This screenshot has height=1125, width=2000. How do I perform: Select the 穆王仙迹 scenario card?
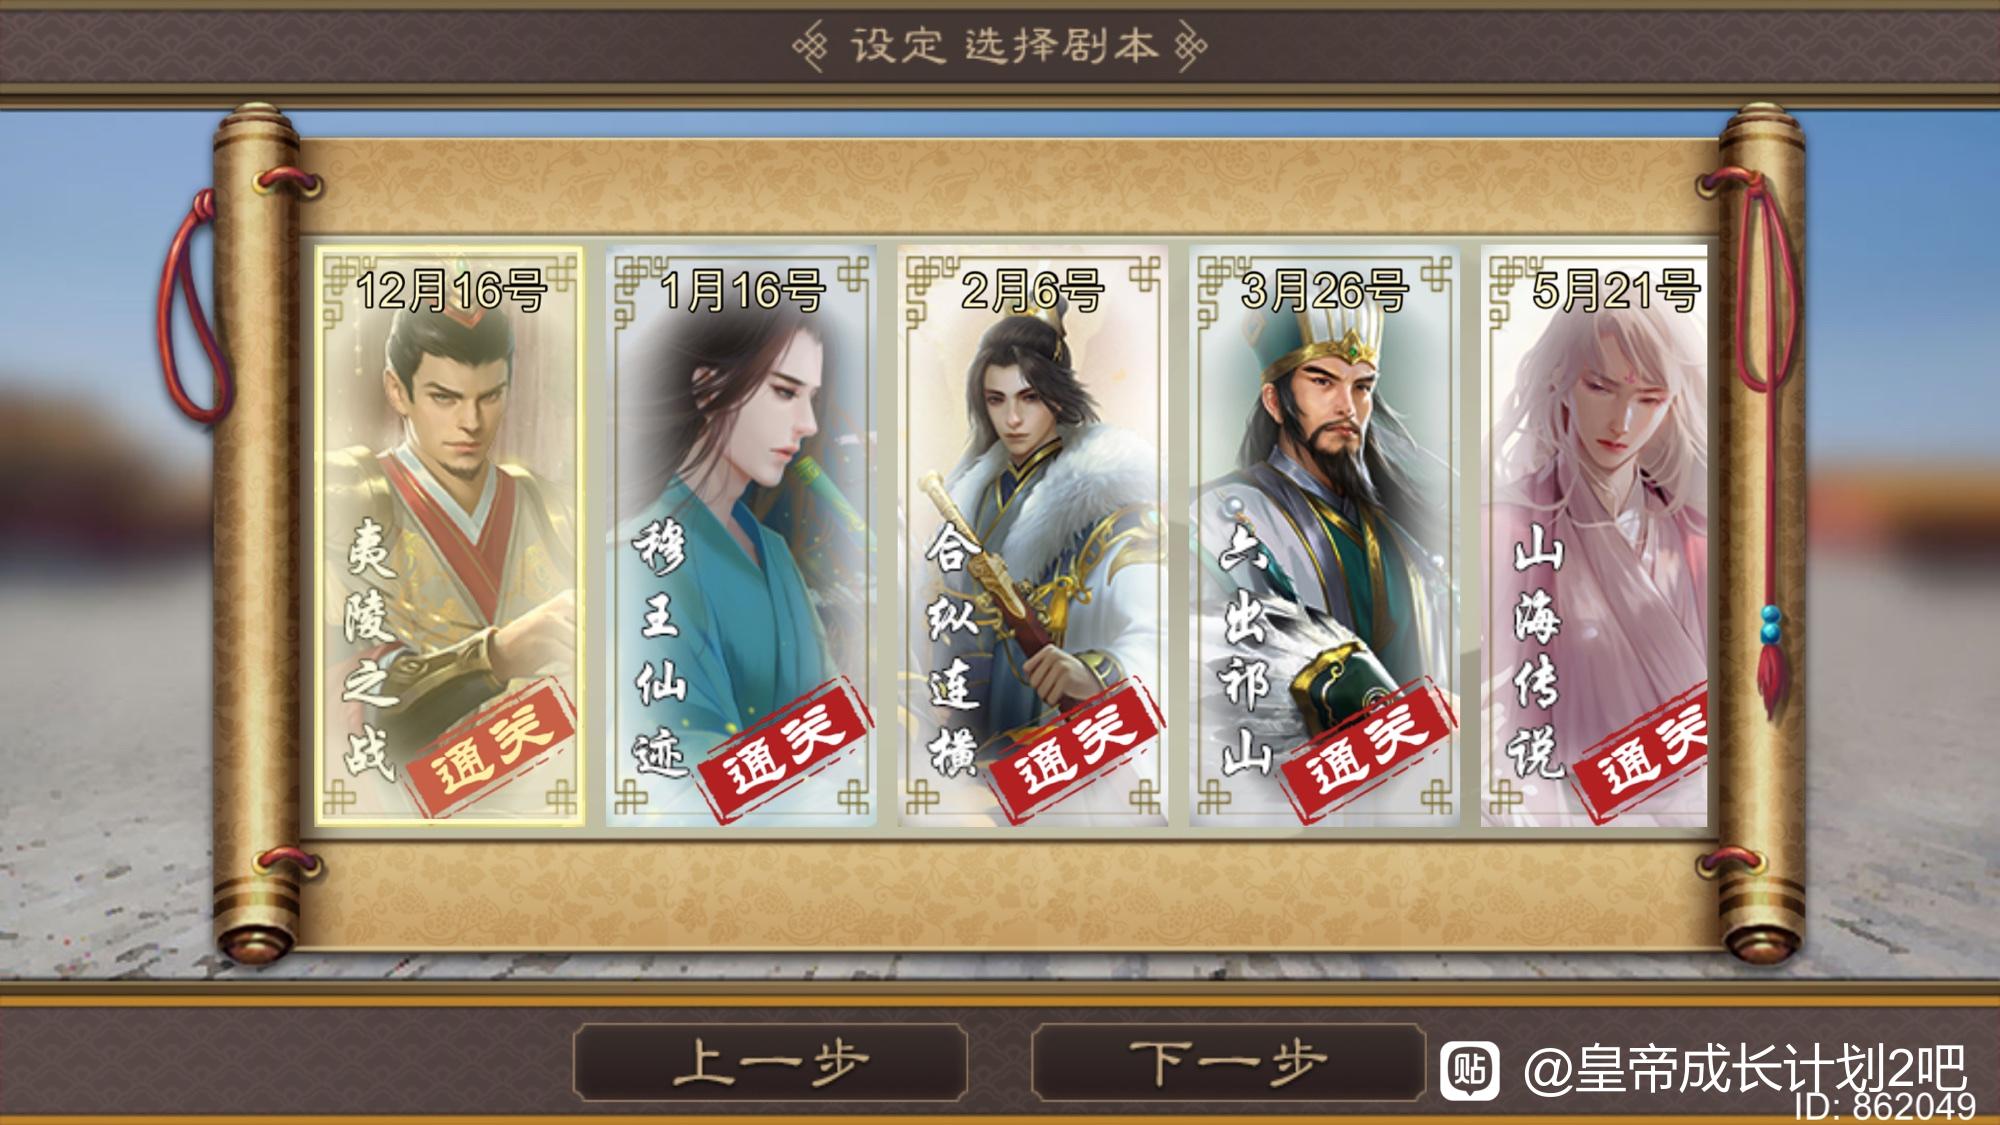pyautogui.click(x=741, y=536)
